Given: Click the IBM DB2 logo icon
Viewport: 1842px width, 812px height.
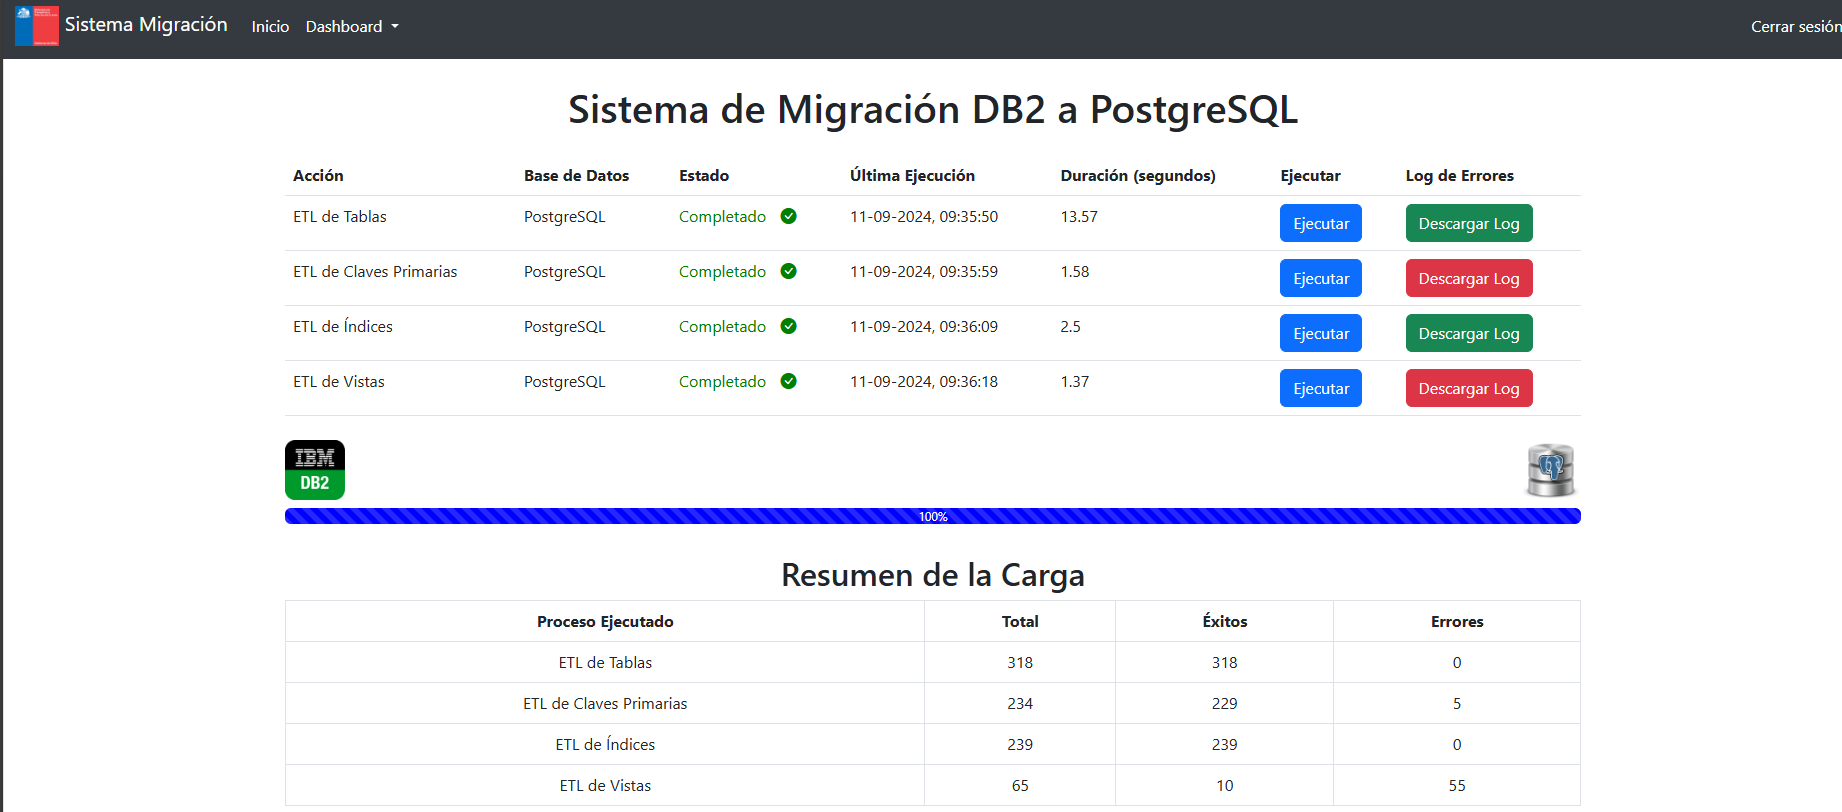Looking at the screenshot, I should [x=315, y=470].
